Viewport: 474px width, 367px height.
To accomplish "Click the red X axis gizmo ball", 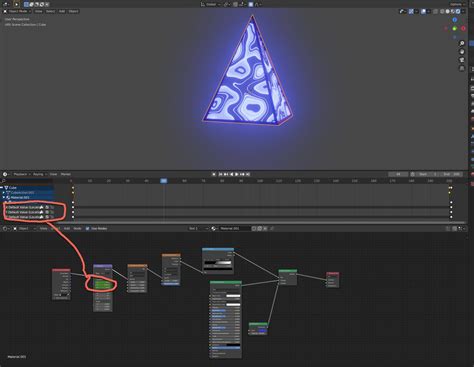I will [x=463, y=29].
